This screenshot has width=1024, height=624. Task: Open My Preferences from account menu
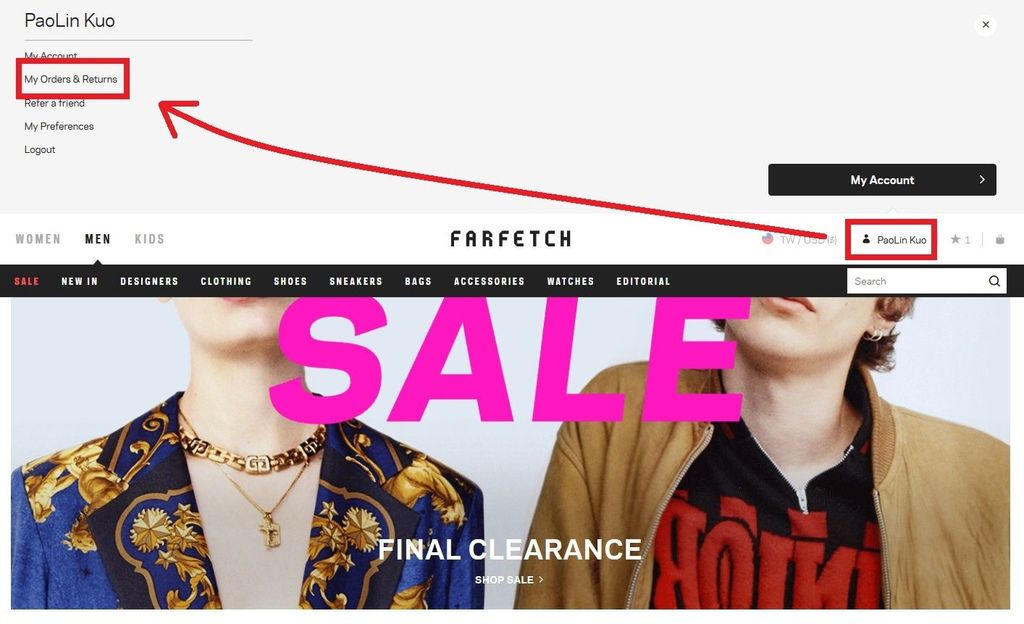point(59,126)
